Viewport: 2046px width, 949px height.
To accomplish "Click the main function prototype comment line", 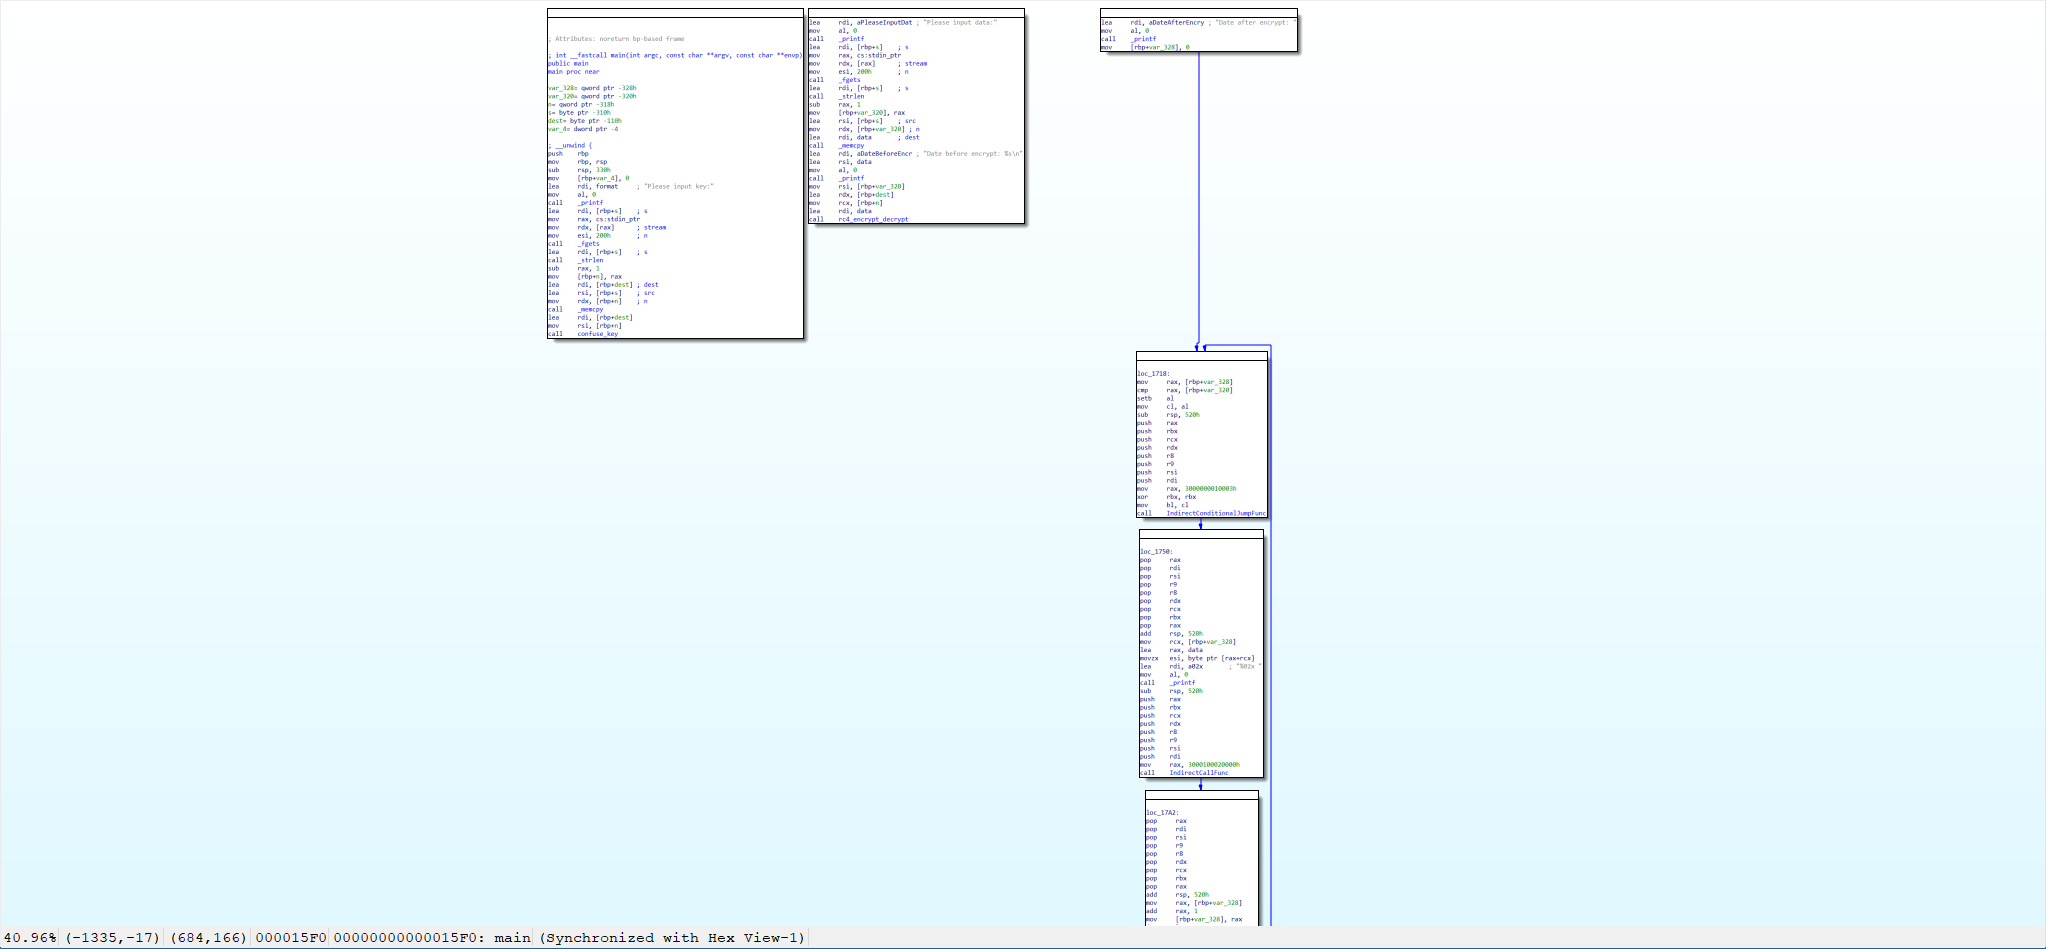I will pos(675,55).
